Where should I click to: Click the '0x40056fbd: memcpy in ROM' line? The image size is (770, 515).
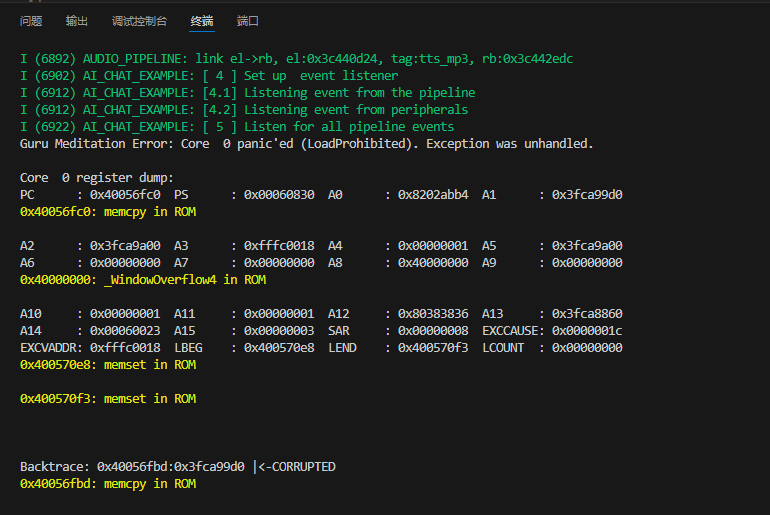[x=107, y=484]
